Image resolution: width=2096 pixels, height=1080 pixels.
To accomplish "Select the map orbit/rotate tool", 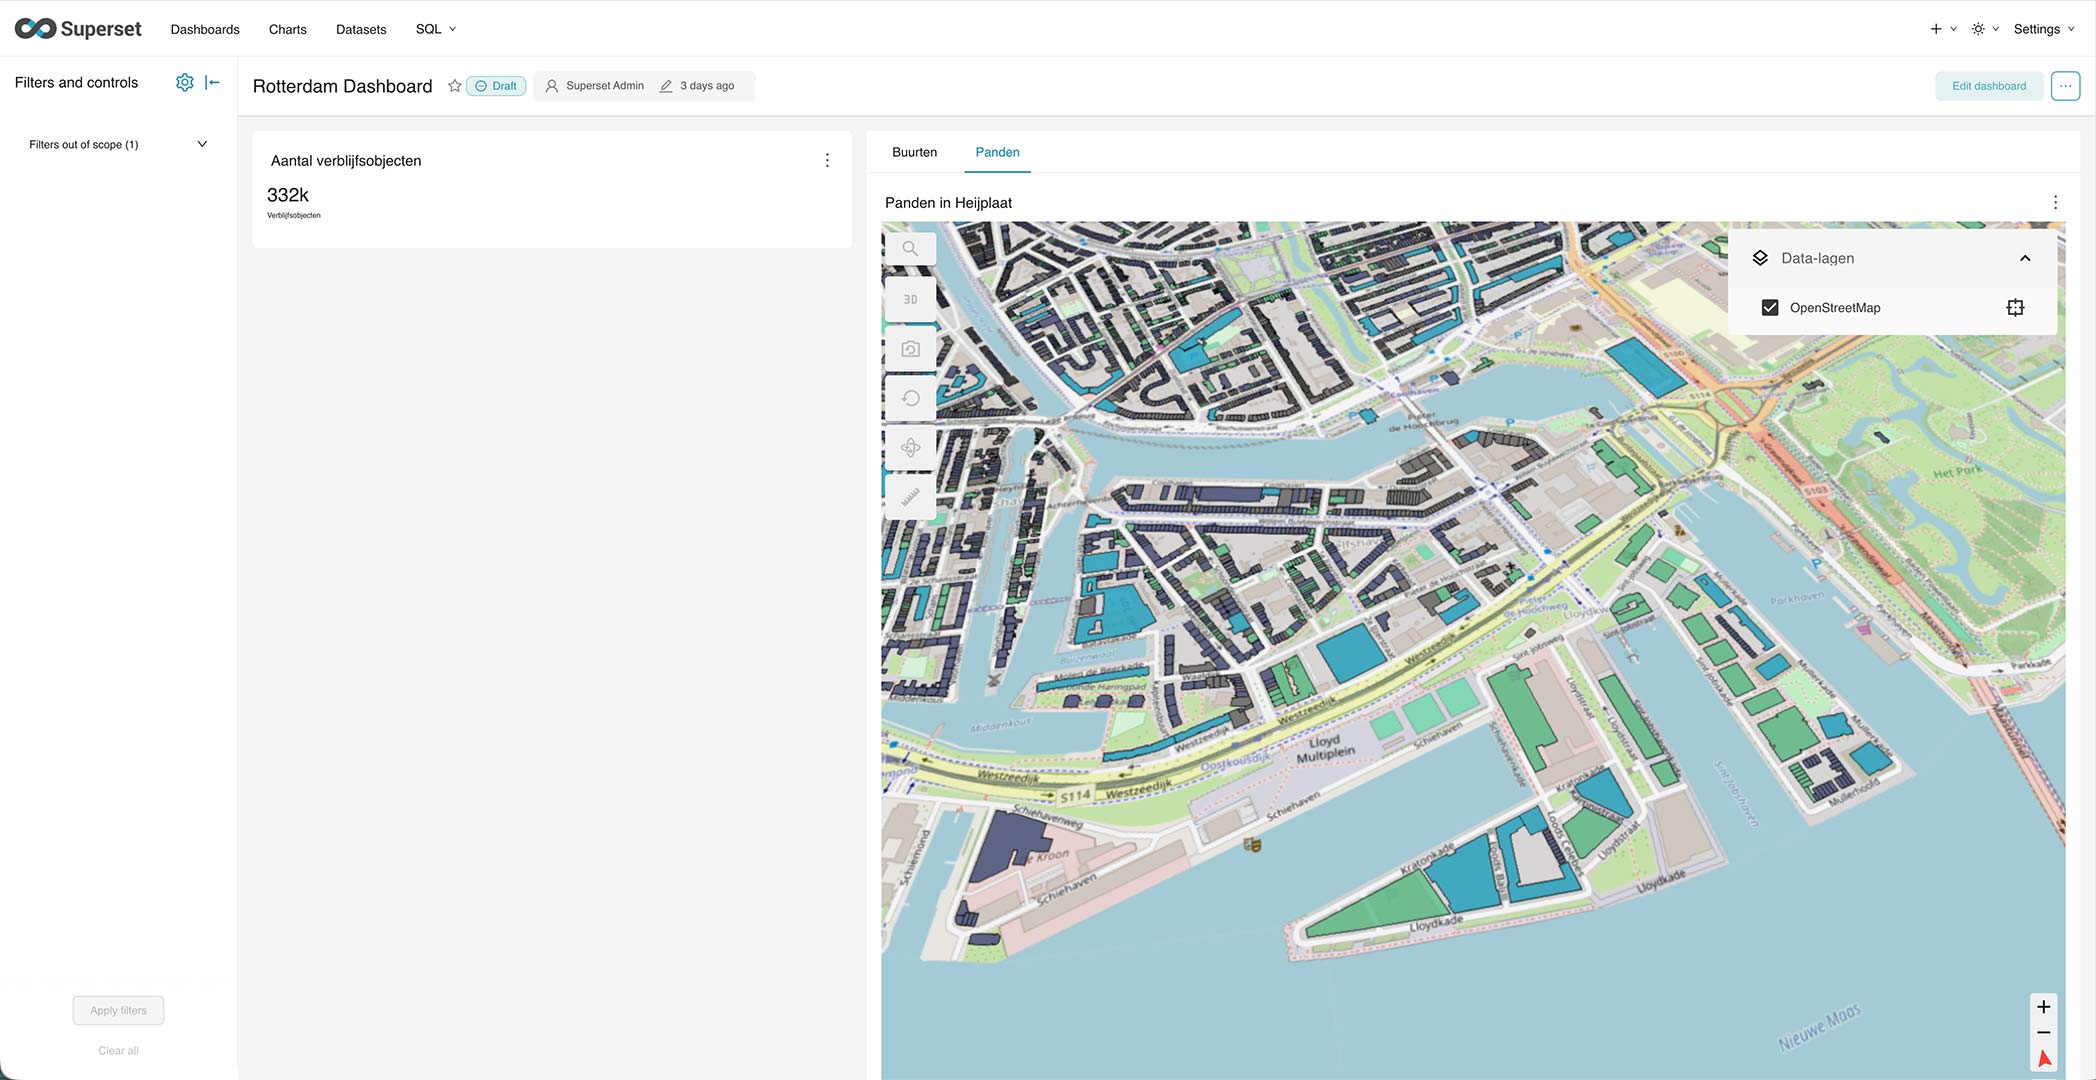I will (910, 447).
